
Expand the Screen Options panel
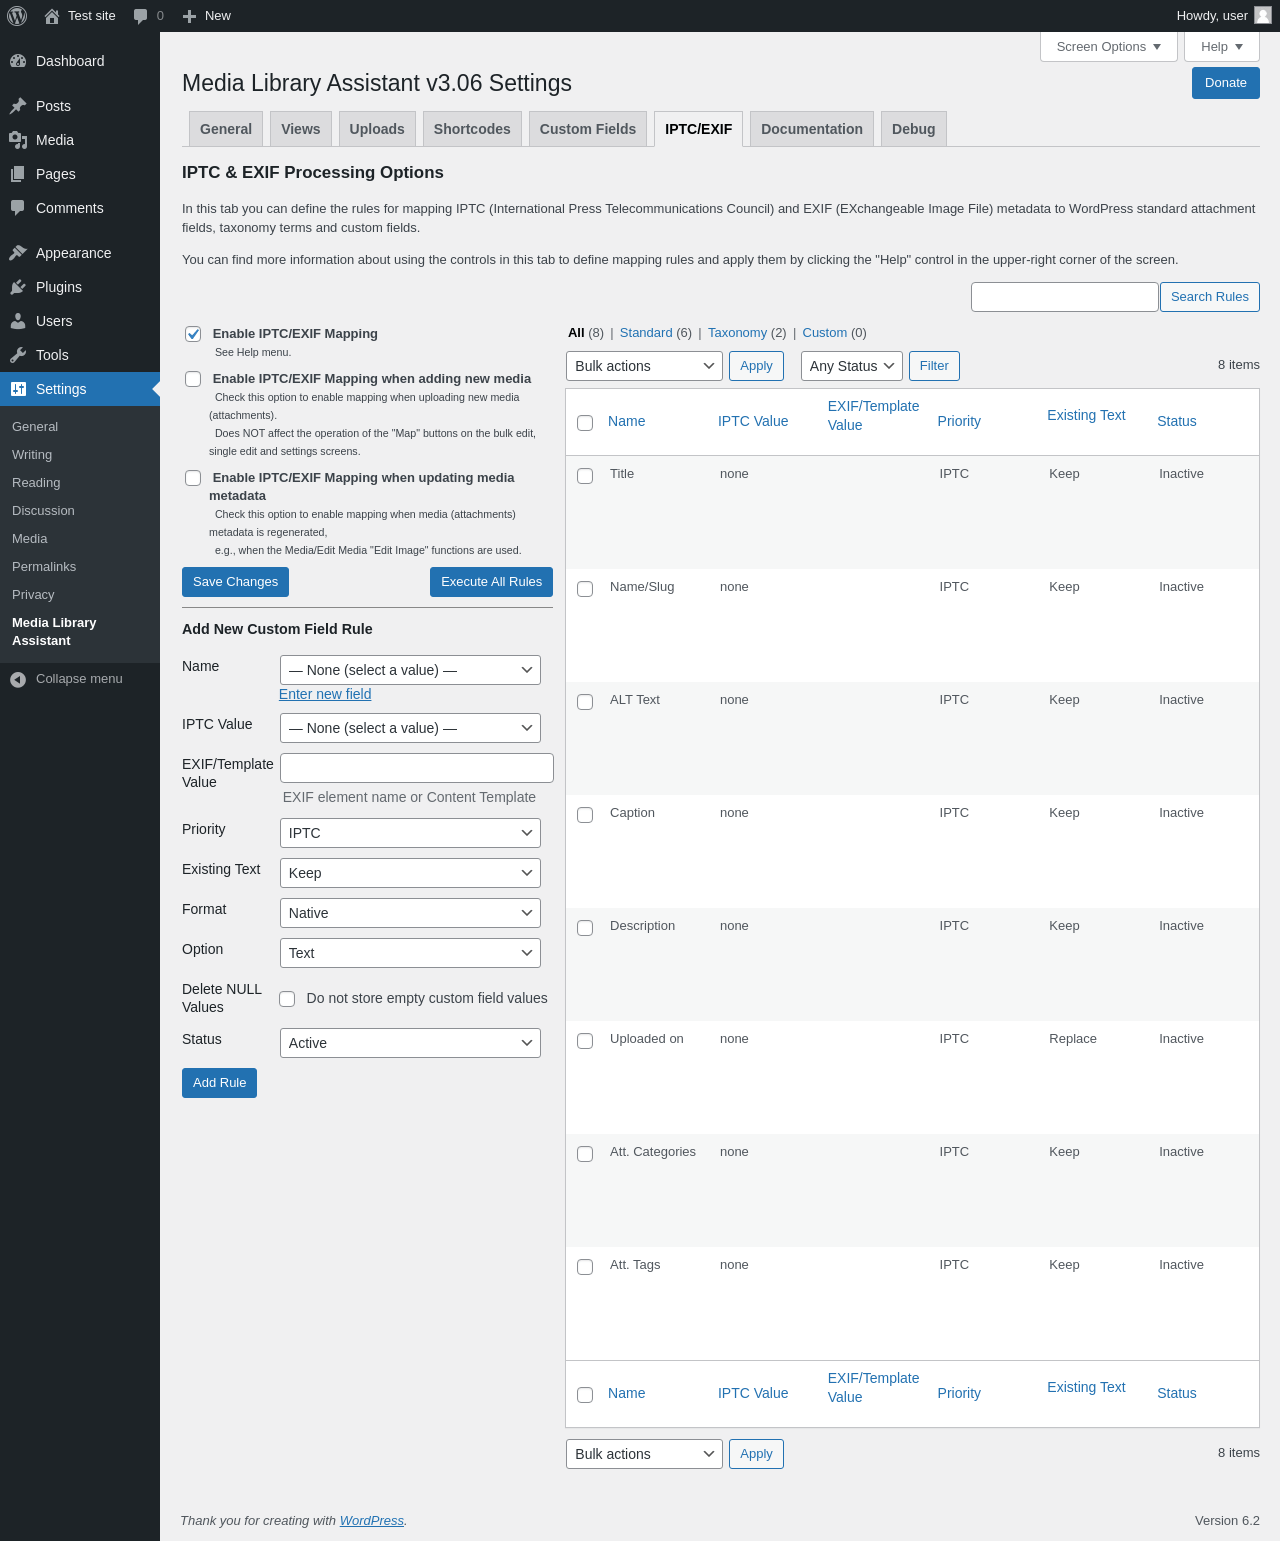click(1109, 47)
